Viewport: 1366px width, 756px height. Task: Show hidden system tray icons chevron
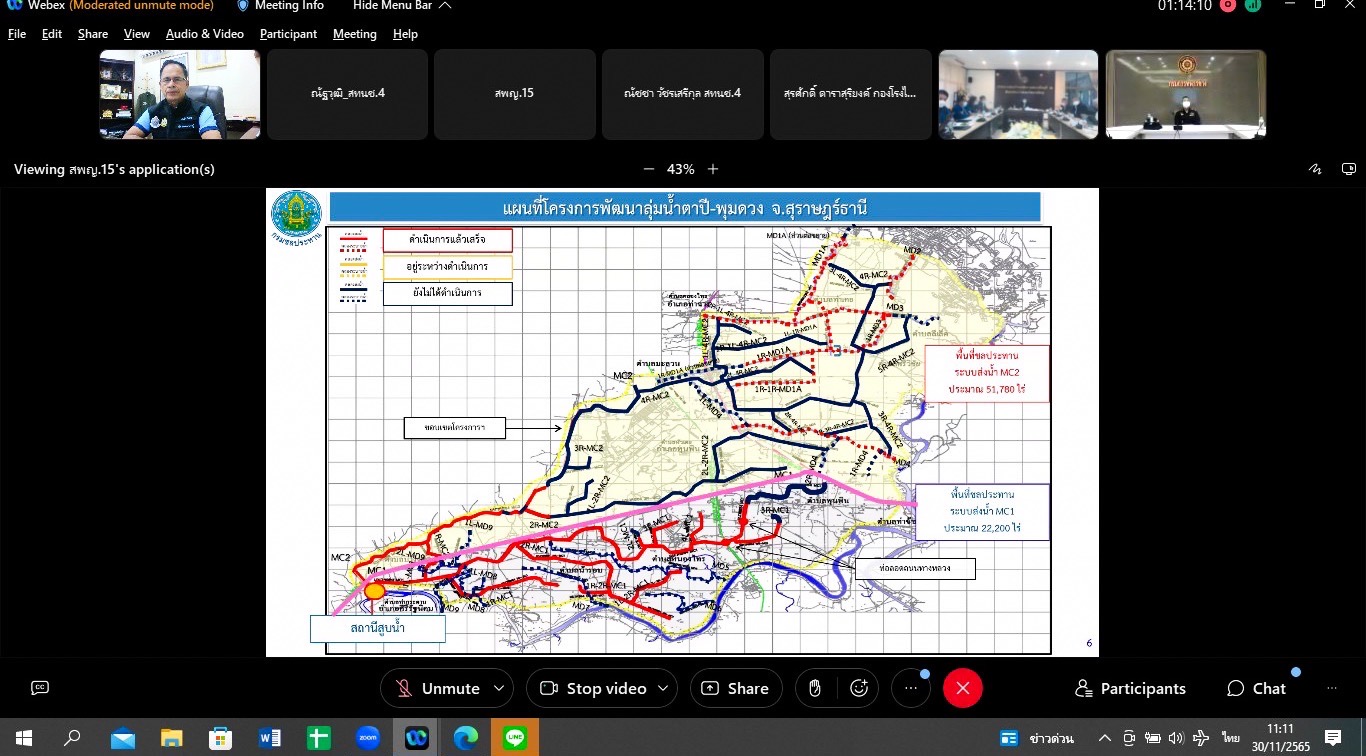coord(1104,738)
